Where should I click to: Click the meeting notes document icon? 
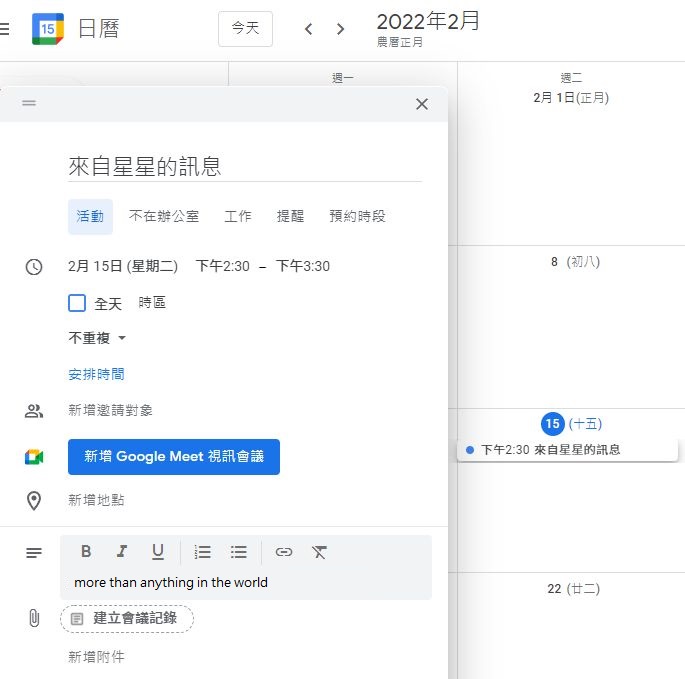click(x=77, y=619)
